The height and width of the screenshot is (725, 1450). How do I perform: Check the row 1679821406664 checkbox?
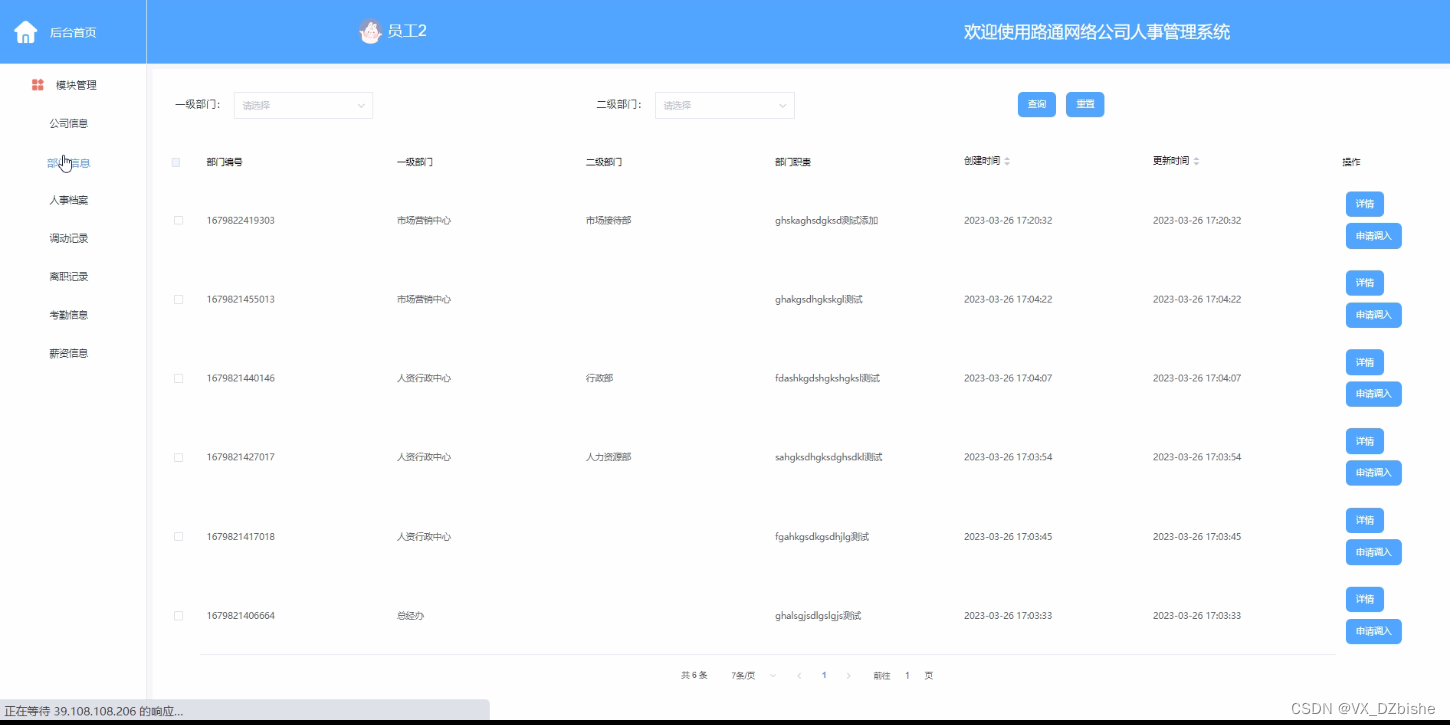click(179, 615)
